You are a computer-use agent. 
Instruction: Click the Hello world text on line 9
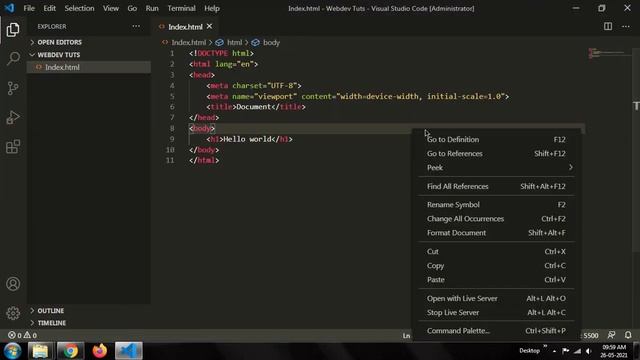click(247, 139)
